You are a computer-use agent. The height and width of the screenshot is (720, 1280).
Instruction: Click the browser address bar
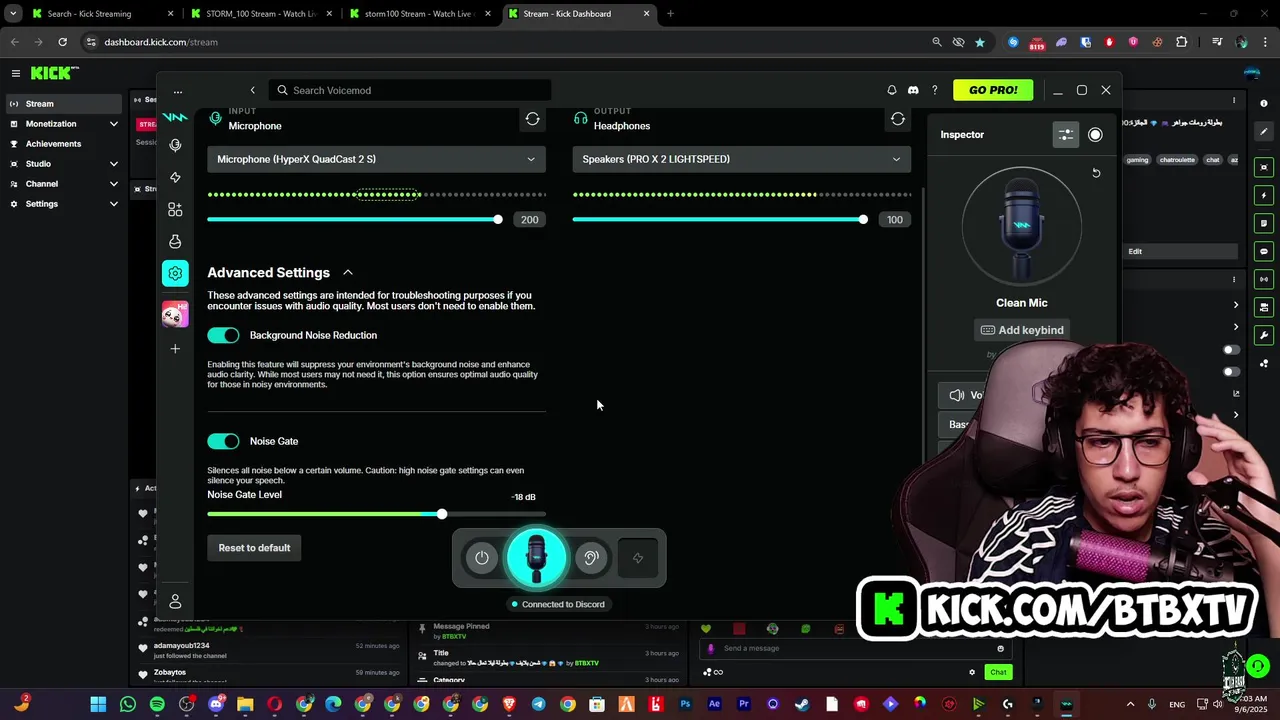tap(500, 42)
